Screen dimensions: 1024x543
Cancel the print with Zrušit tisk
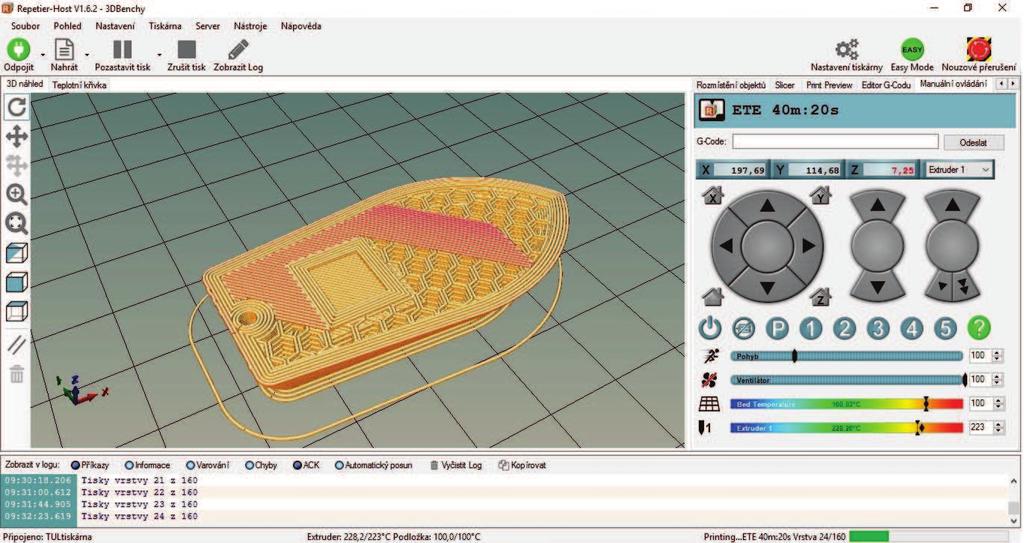pos(187,50)
